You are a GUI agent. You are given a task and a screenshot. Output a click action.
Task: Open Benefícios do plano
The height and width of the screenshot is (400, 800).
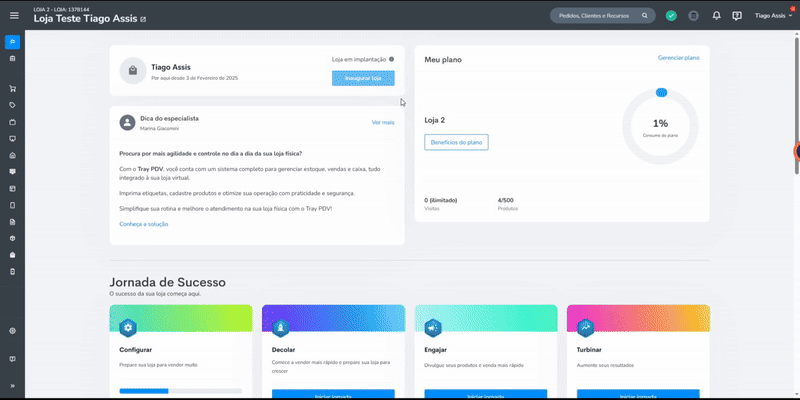tap(456, 142)
